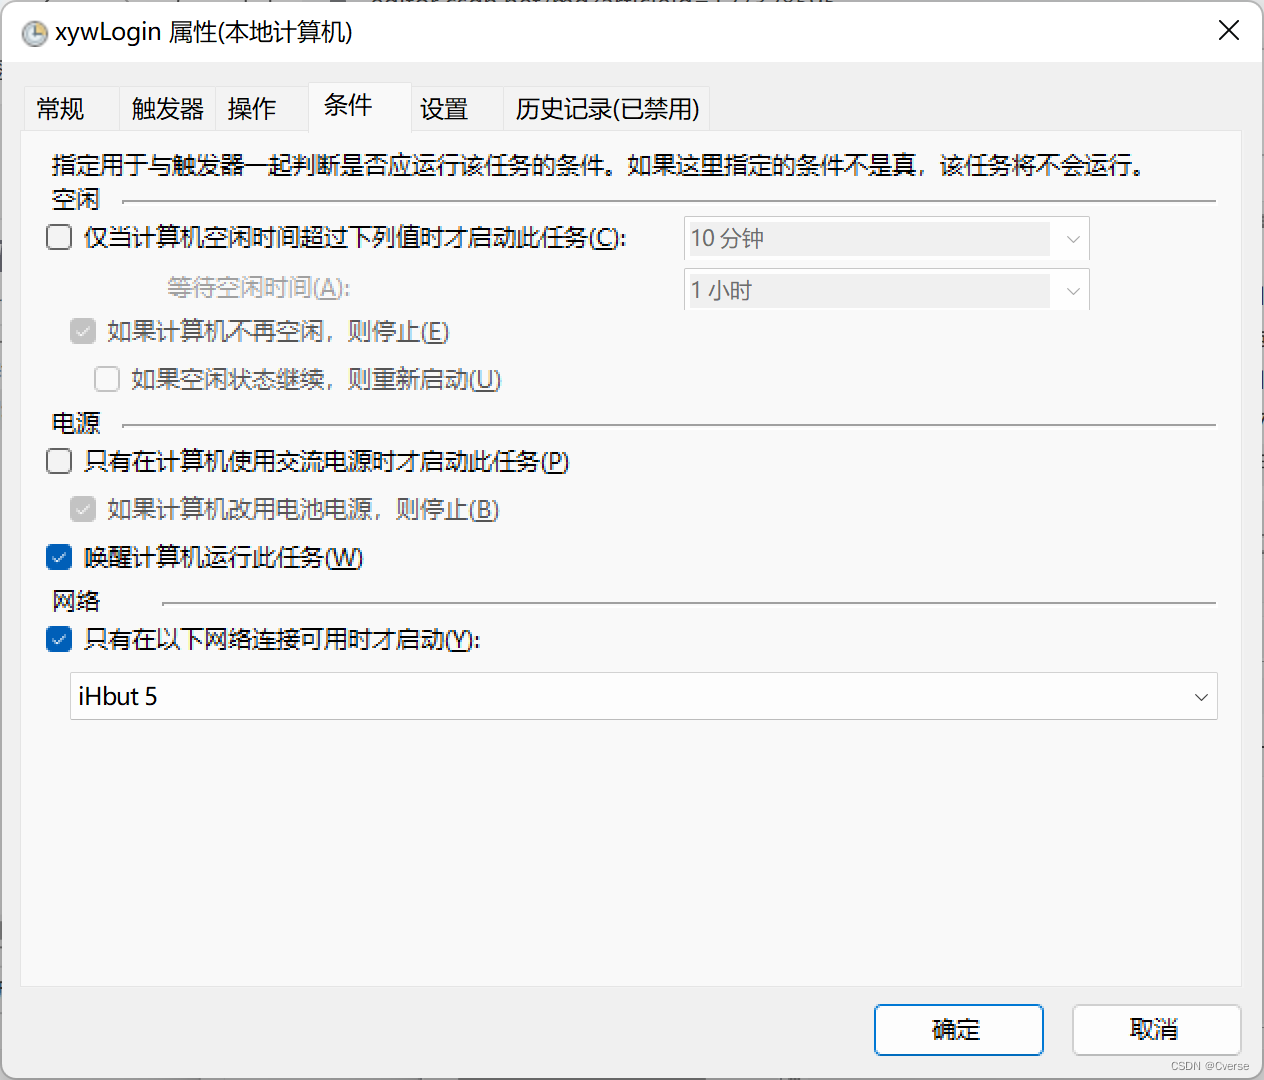Enable 只有在计算机使用交流电源时才启动此任务(P)
This screenshot has height=1080, width=1264.
coord(59,461)
